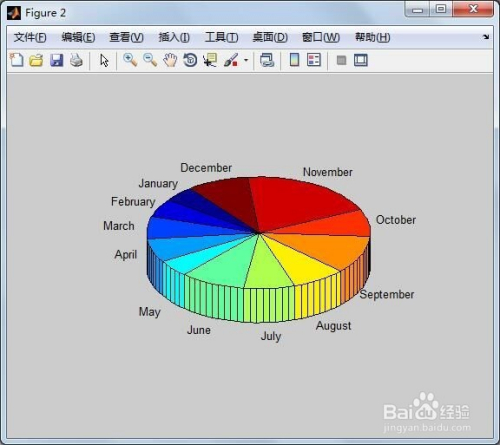Insert a legend using the toolbar icon
The image size is (500, 445).
pos(314,60)
